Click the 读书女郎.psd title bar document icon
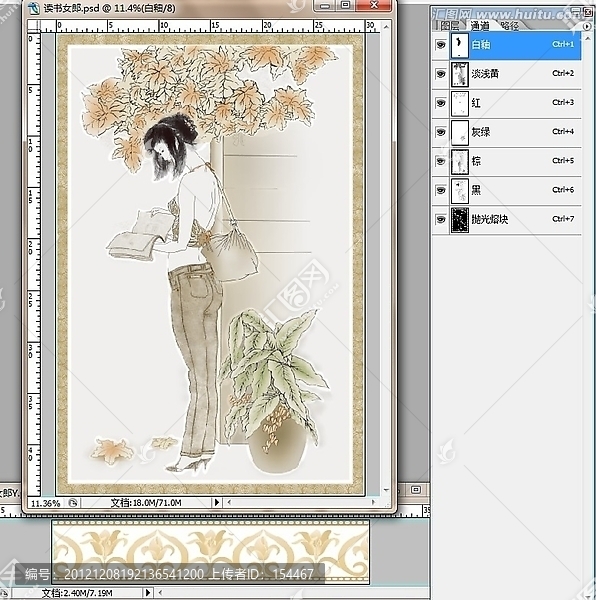Viewport: 596px width, 600px height. coord(34,7)
